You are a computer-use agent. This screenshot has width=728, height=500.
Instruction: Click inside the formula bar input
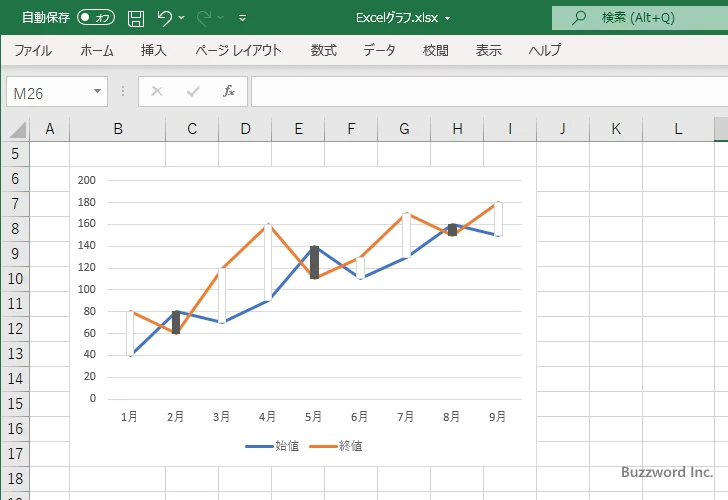tap(480, 91)
